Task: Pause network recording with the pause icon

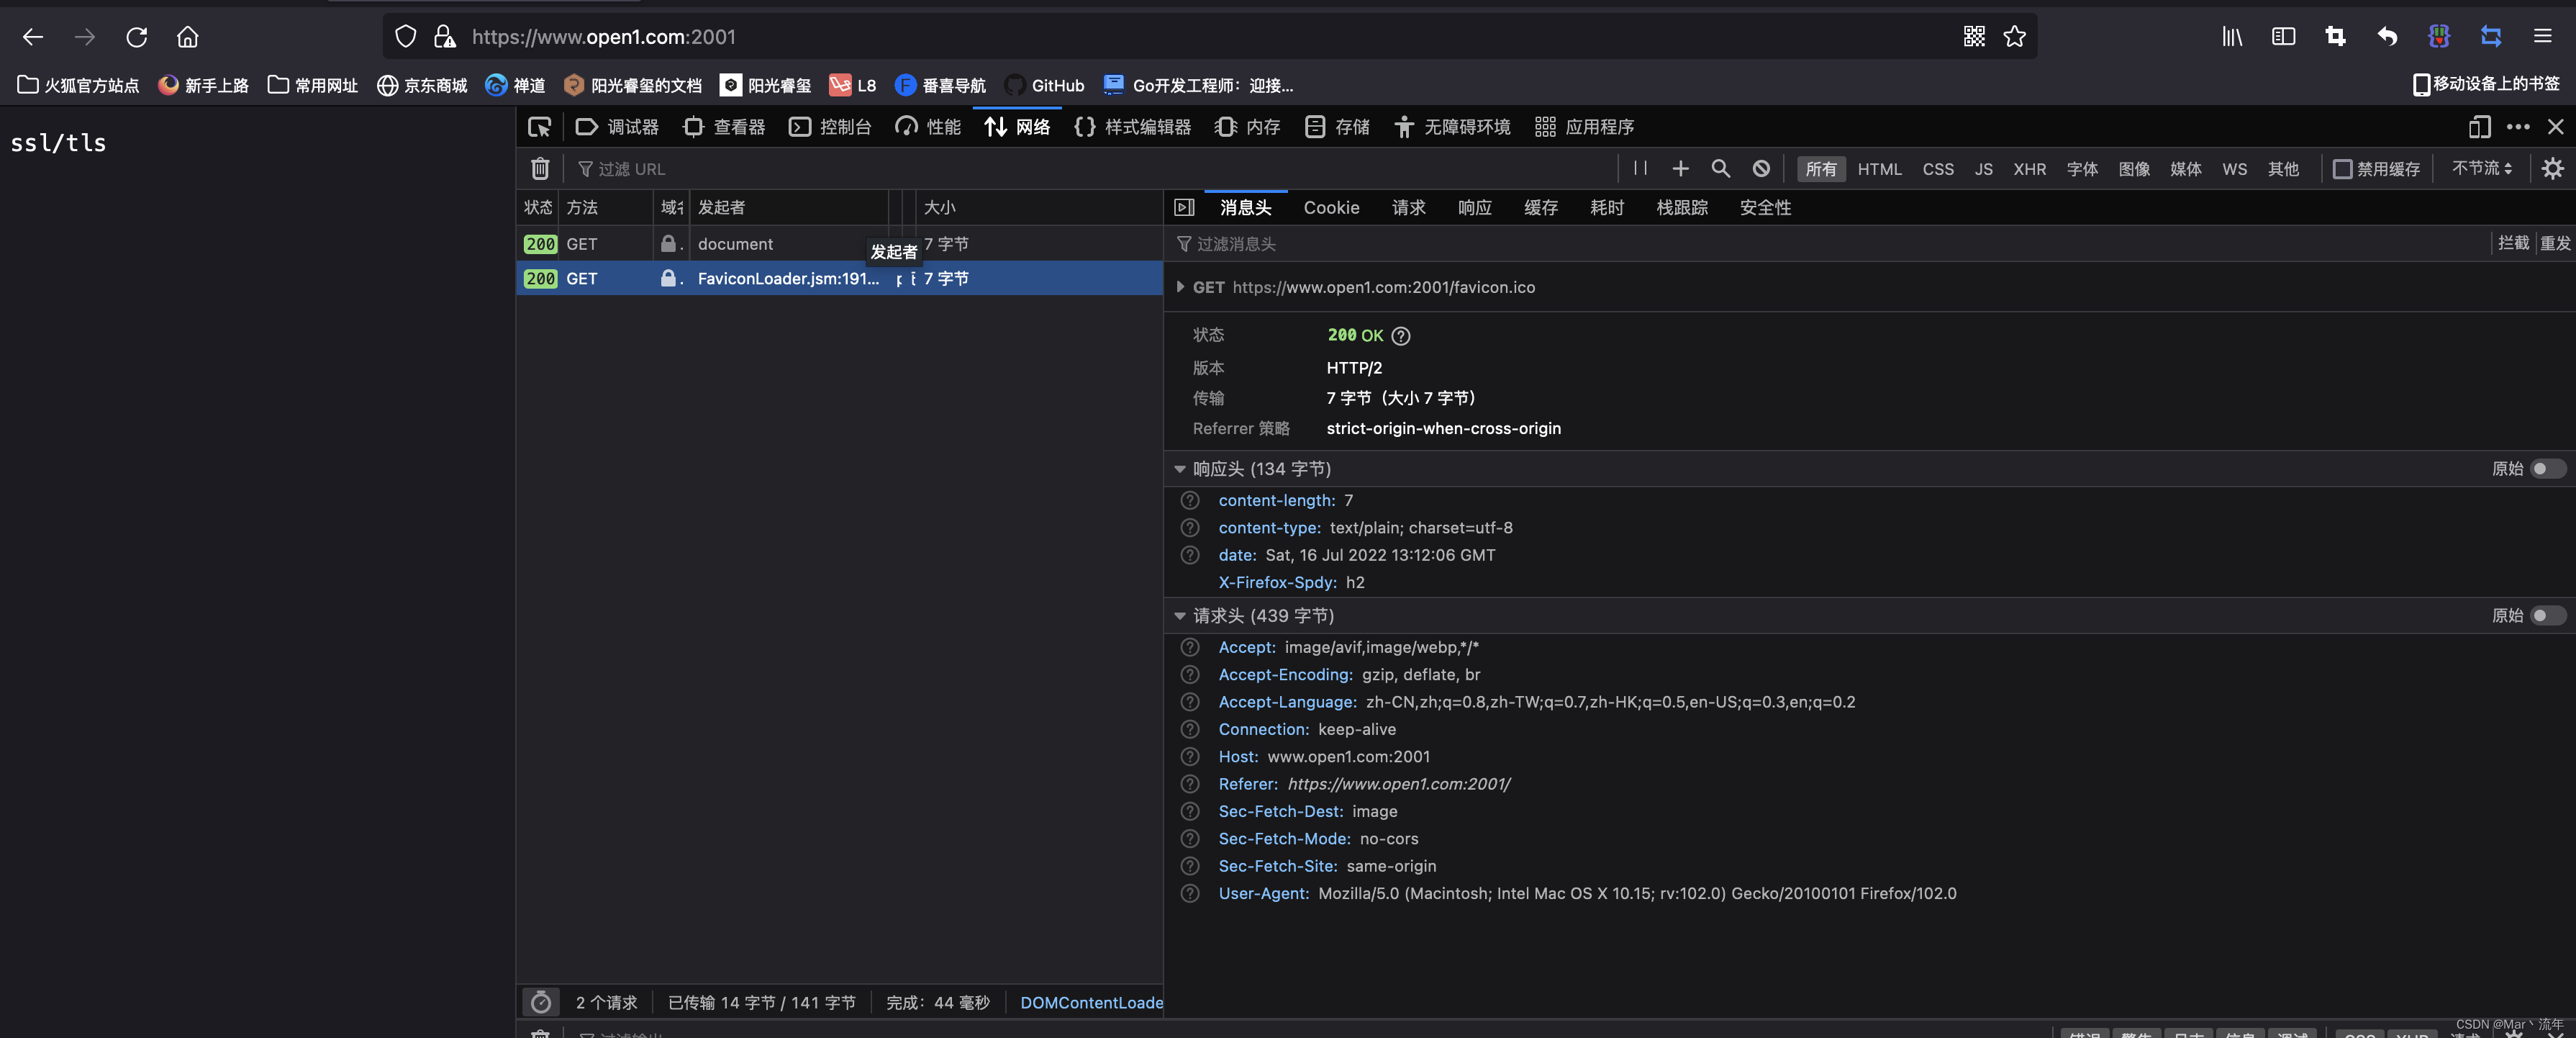Action: (x=1640, y=168)
